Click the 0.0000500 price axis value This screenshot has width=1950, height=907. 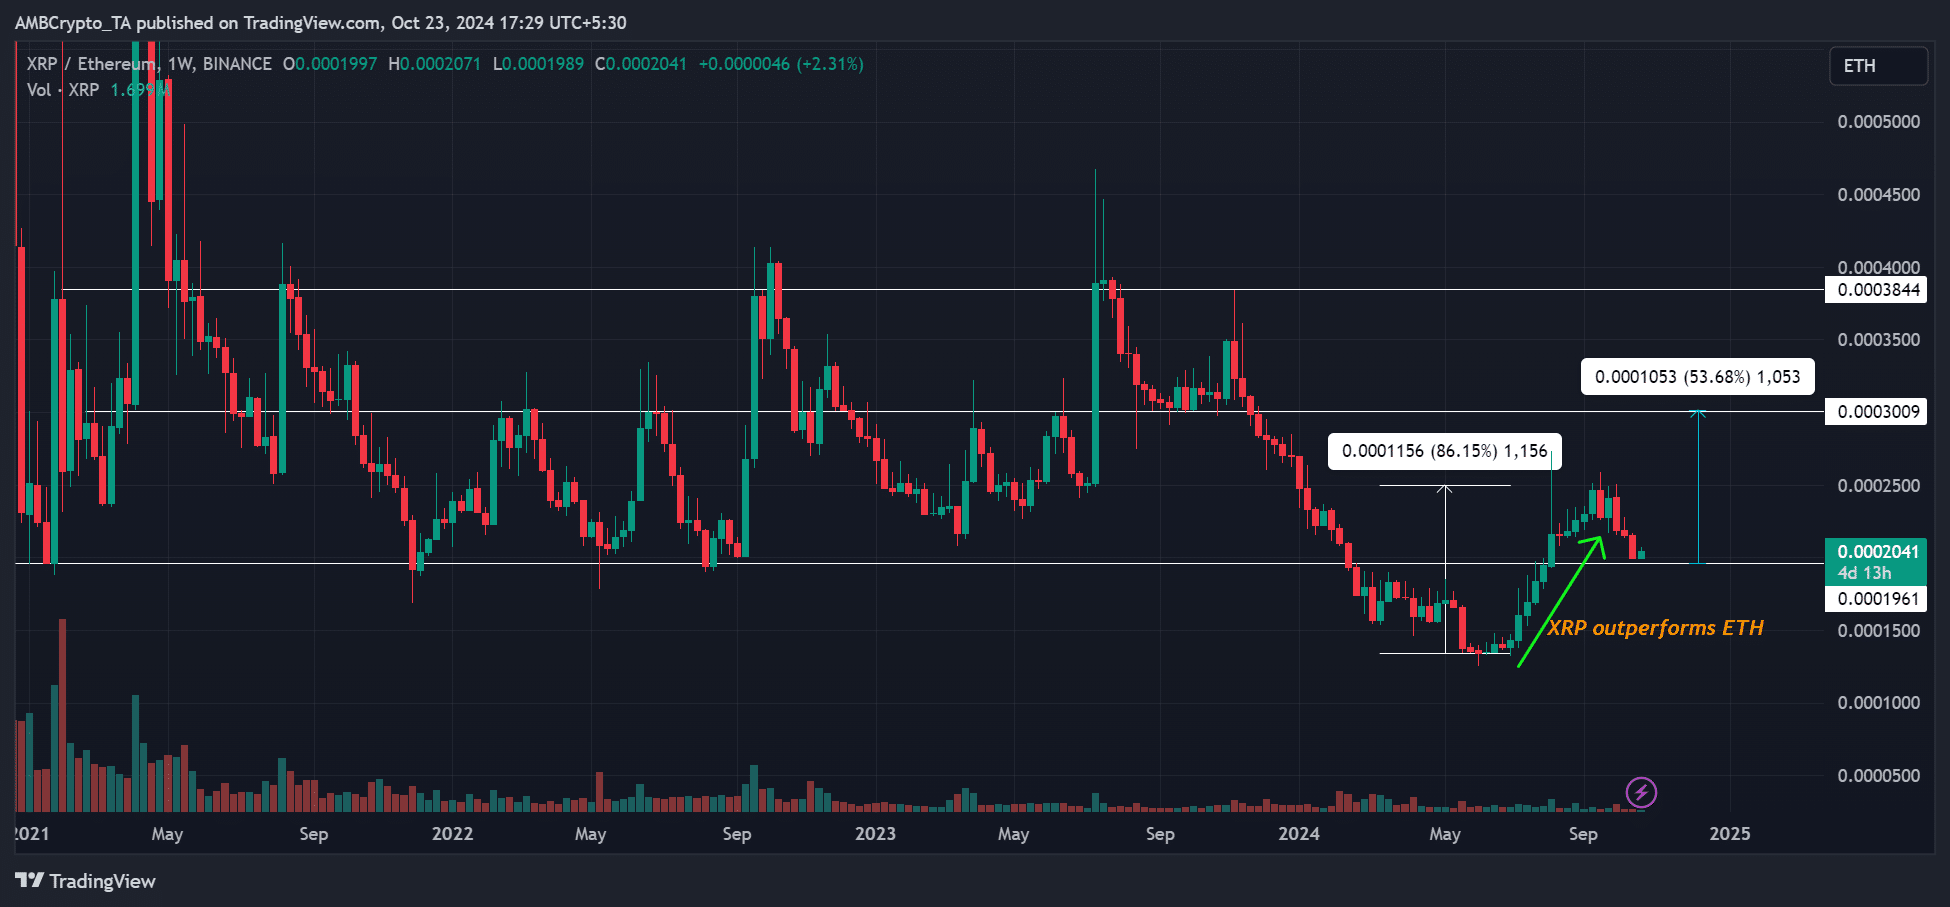click(1879, 776)
